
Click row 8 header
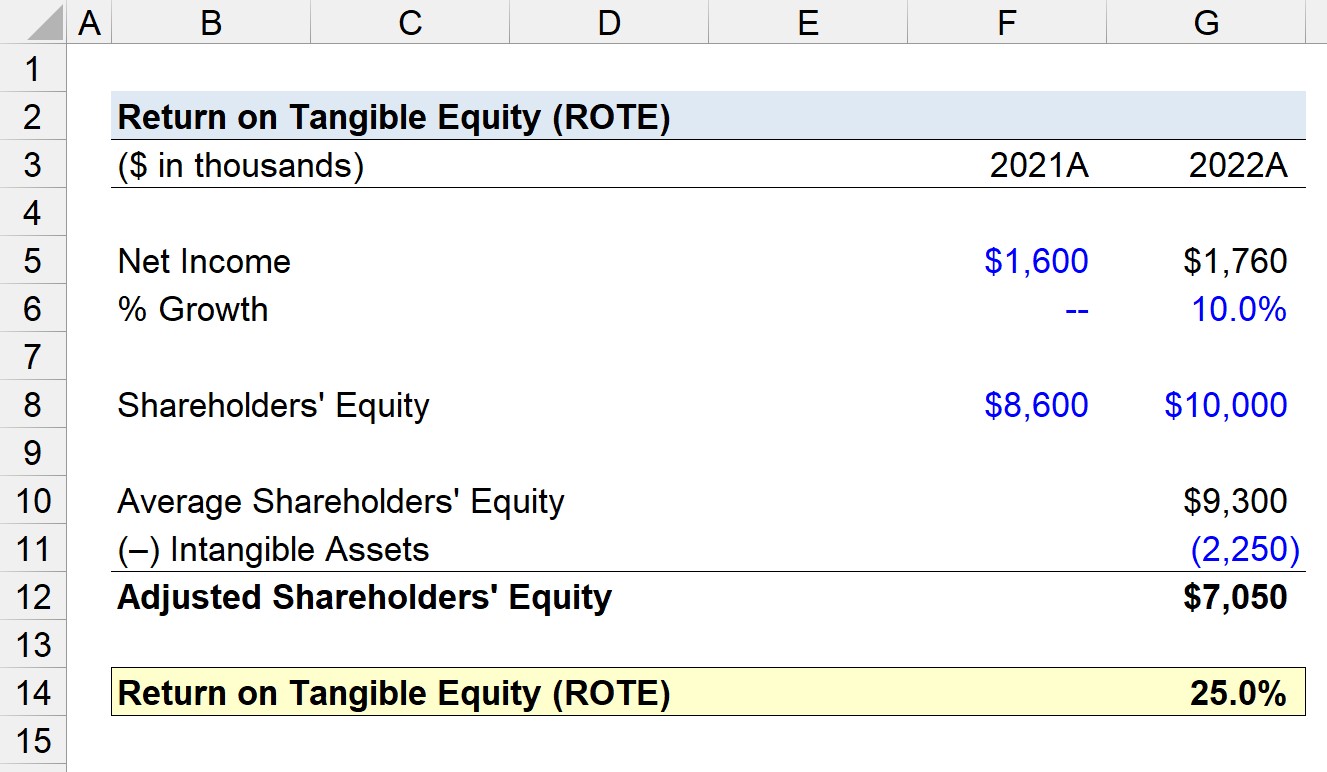[x=33, y=405]
